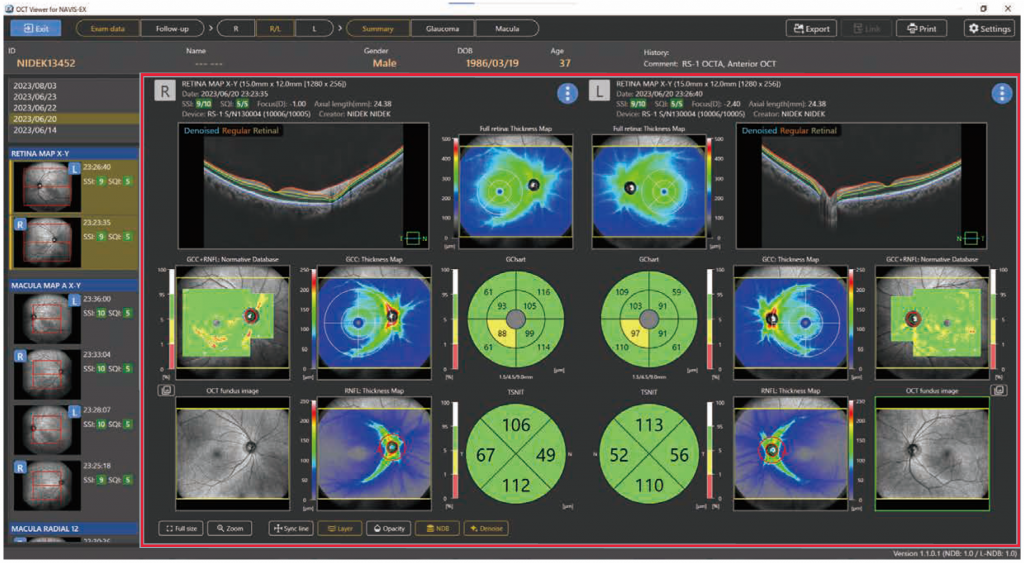Click the Exit button
This screenshot has height=563, width=1024.
click(36, 28)
